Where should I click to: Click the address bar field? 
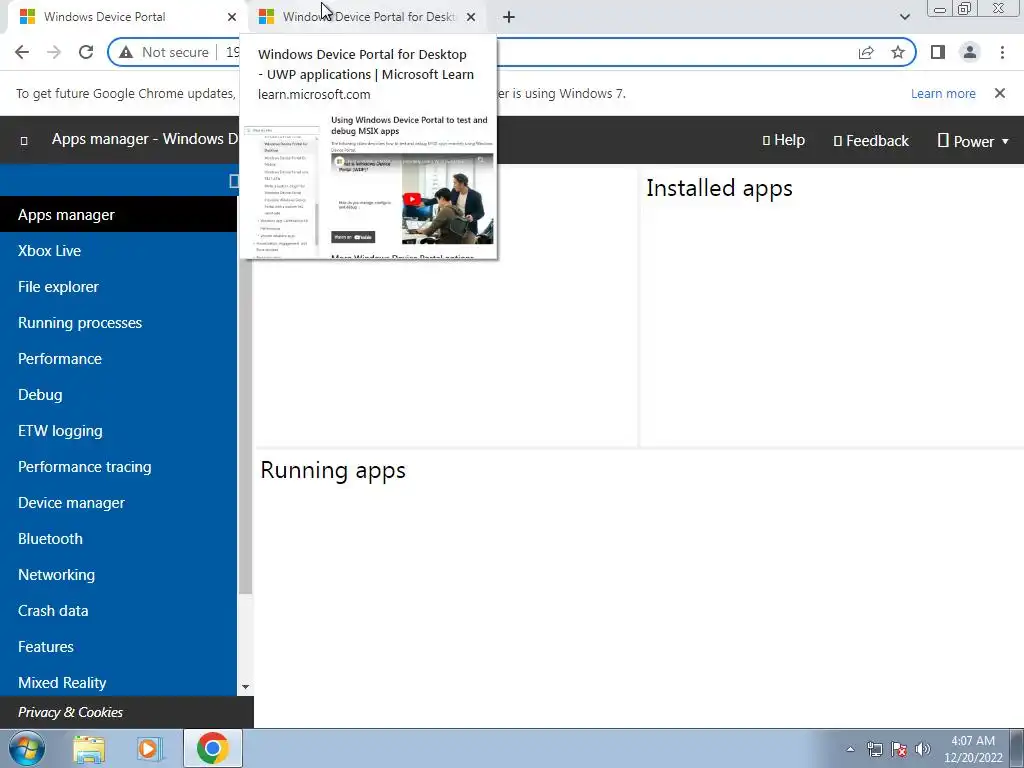pyautogui.click(x=511, y=52)
